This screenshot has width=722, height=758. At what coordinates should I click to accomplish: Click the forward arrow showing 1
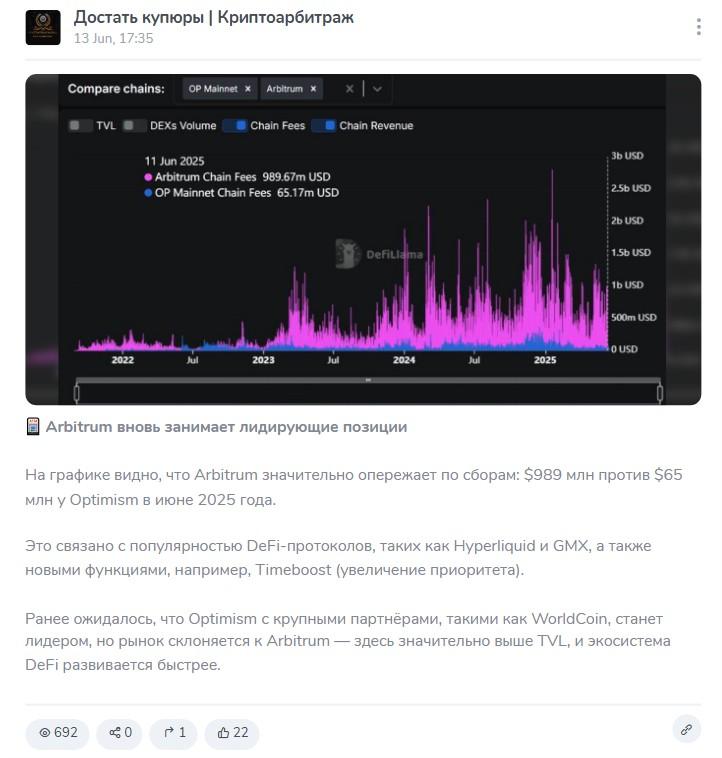click(174, 732)
